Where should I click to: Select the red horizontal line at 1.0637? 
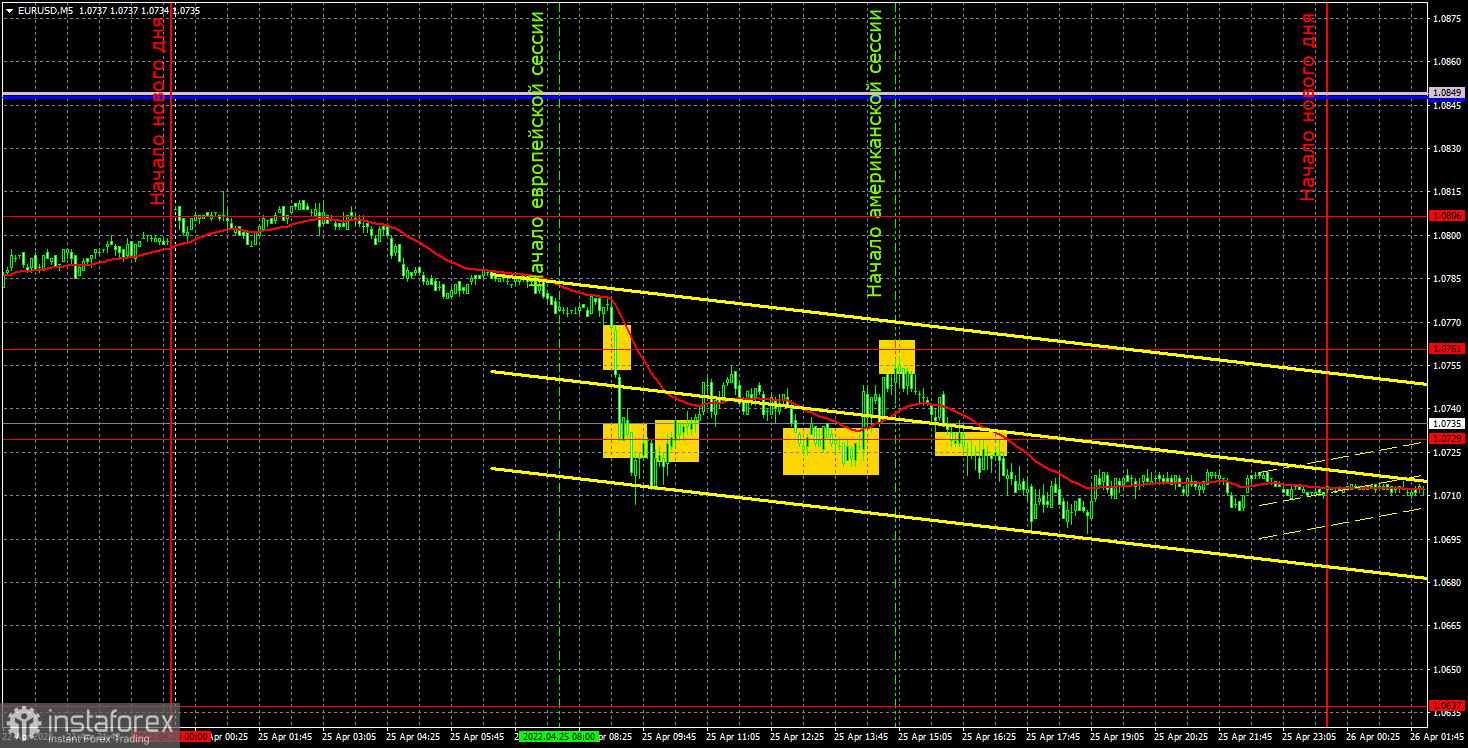(x=715, y=706)
